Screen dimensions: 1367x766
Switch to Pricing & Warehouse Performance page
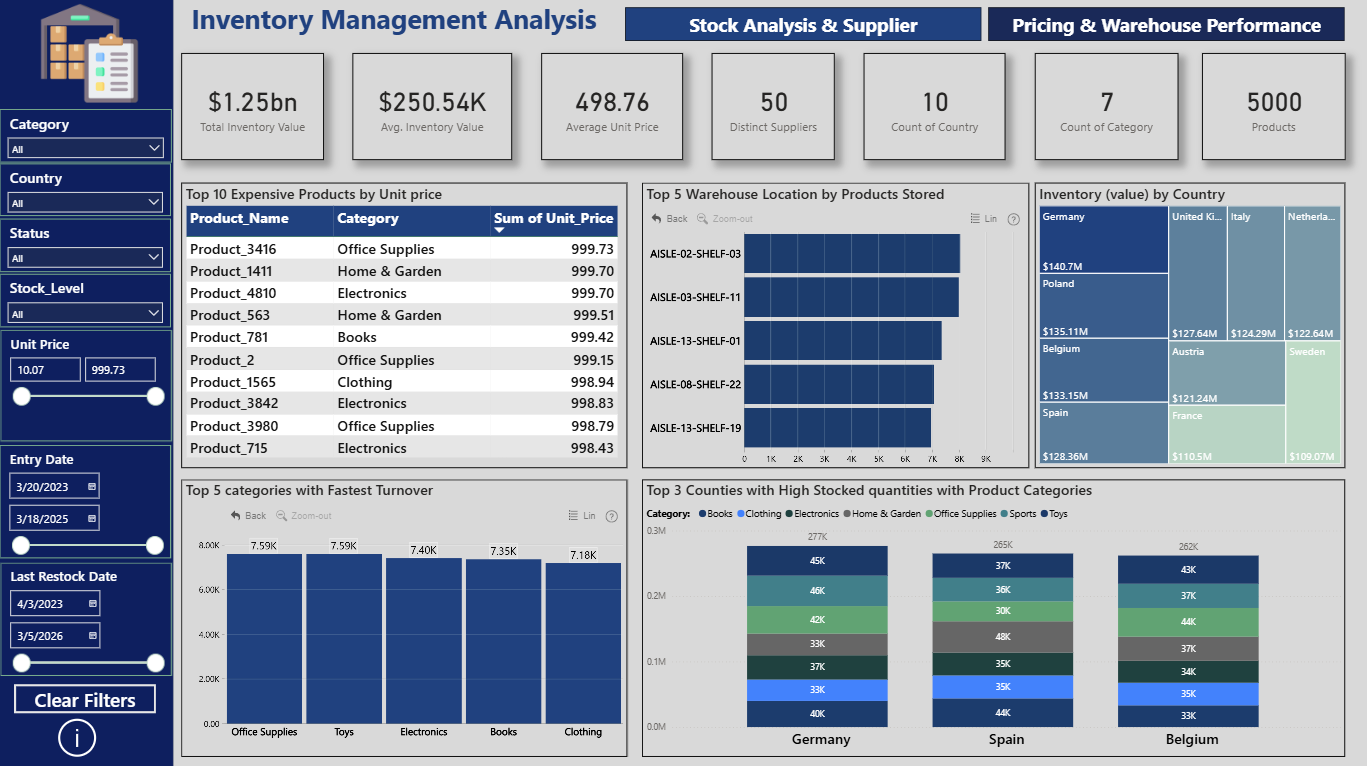point(1166,25)
